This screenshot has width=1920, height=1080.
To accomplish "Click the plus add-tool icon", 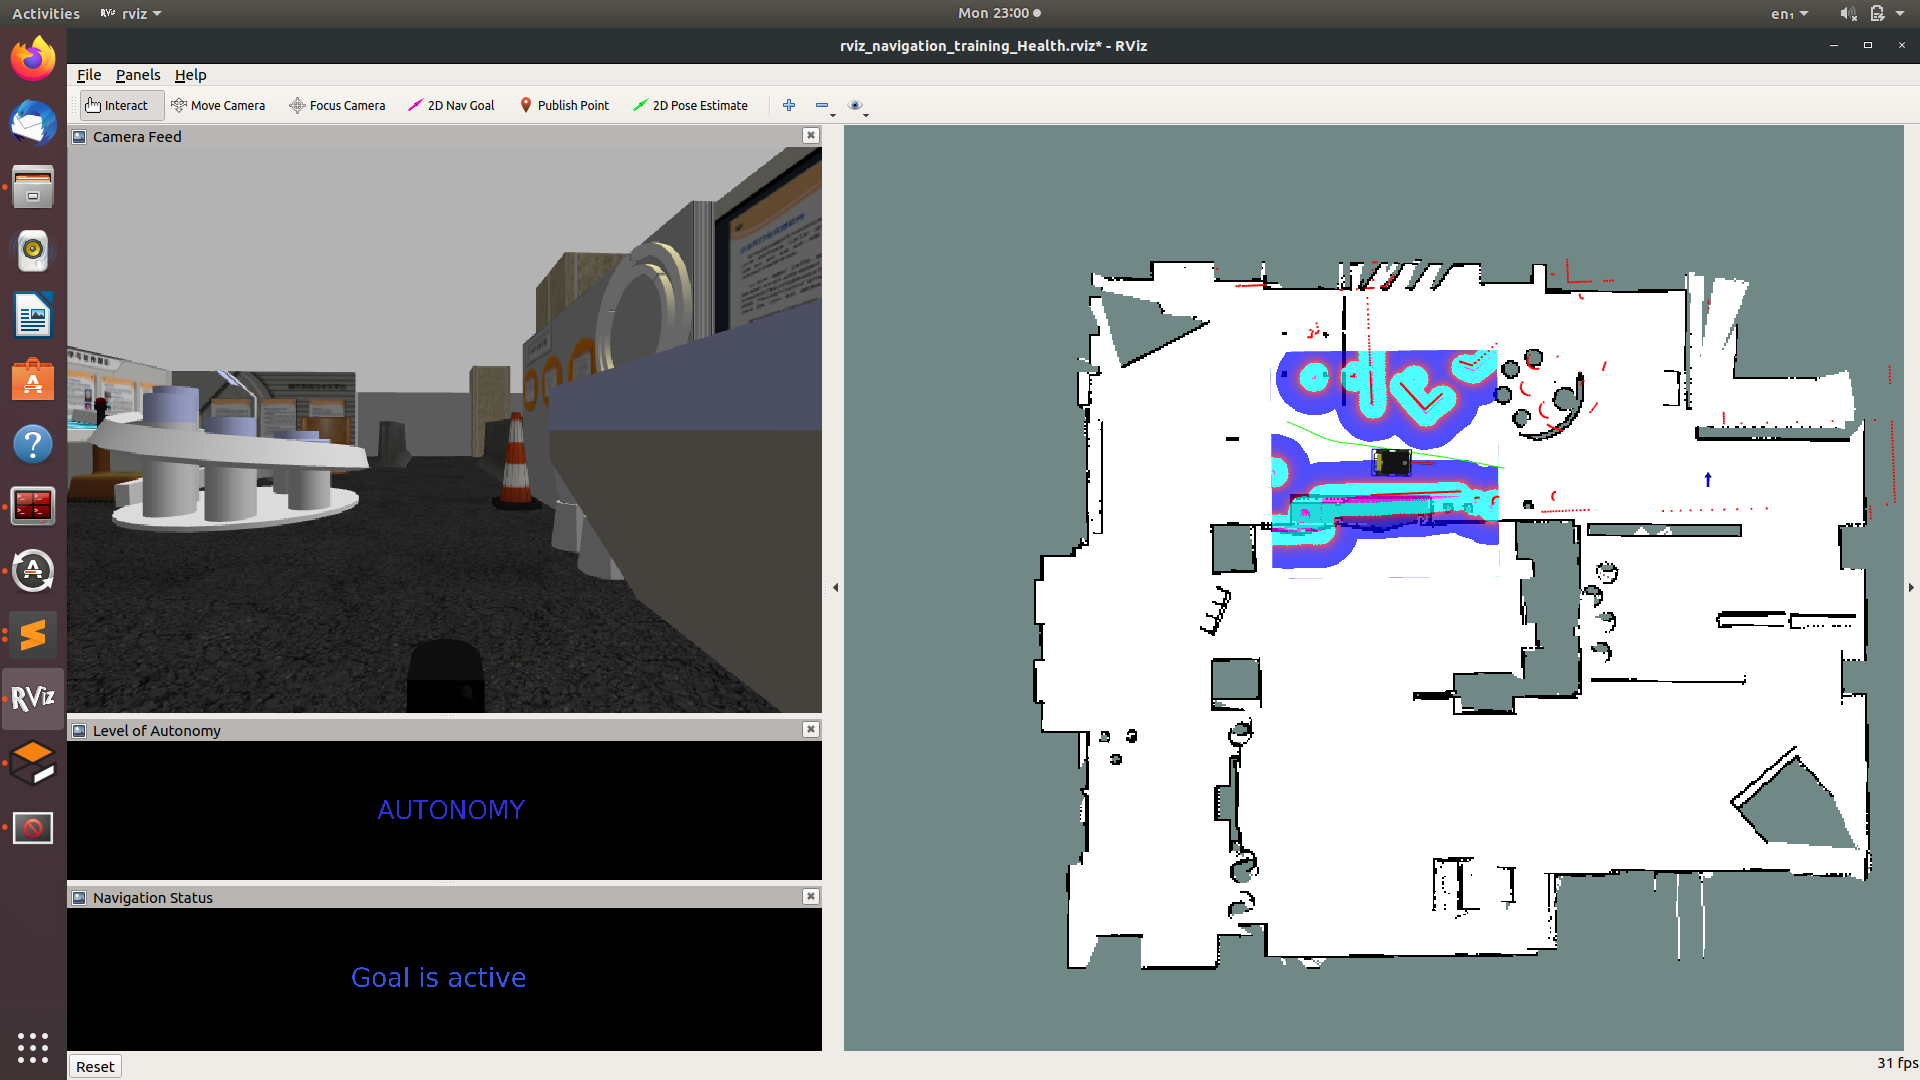I will point(789,105).
